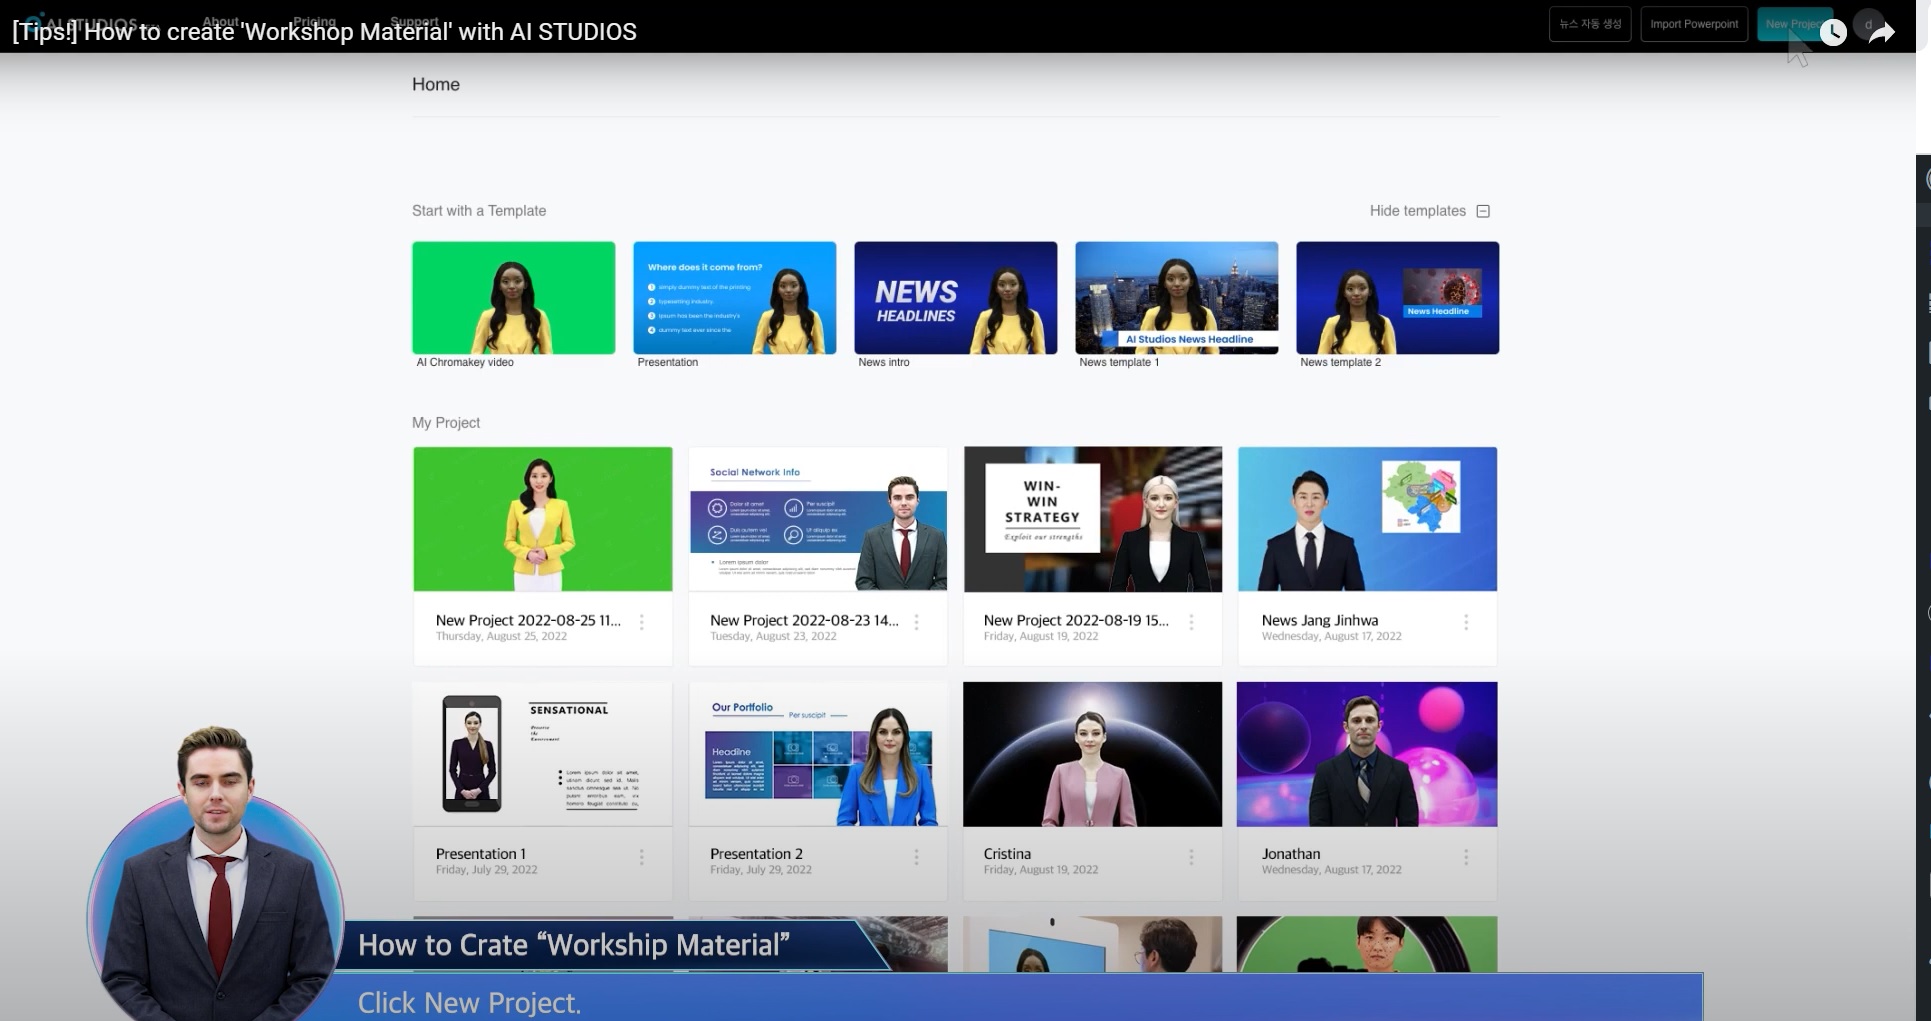Click the video title text link
The image size is (1931, 1021).
(x=324, y=32)
